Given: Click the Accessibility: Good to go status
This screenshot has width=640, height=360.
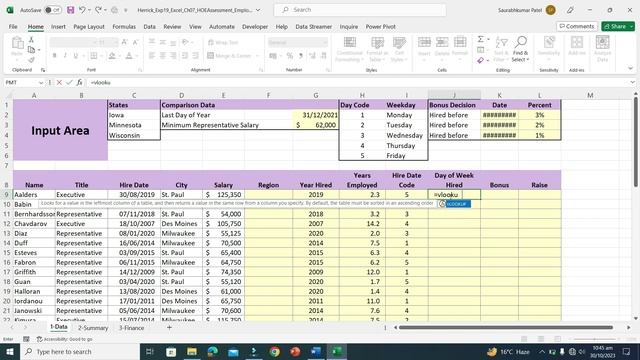Looking at the screenshot, I should pyautogui.click(x=64, y=339).
